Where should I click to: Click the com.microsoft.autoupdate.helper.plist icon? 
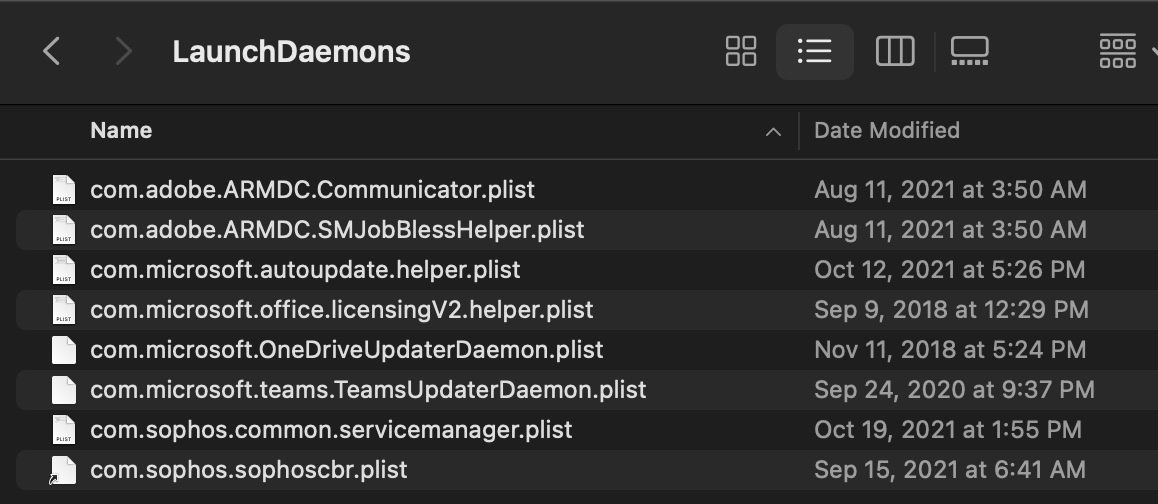tap(64, 270)
